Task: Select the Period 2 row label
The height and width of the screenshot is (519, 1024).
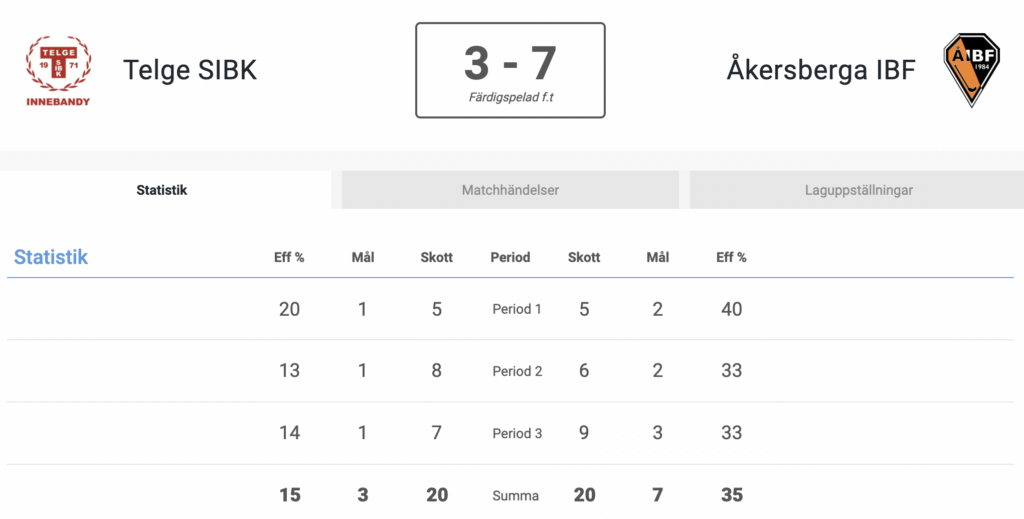Action: tap(517, 371)
